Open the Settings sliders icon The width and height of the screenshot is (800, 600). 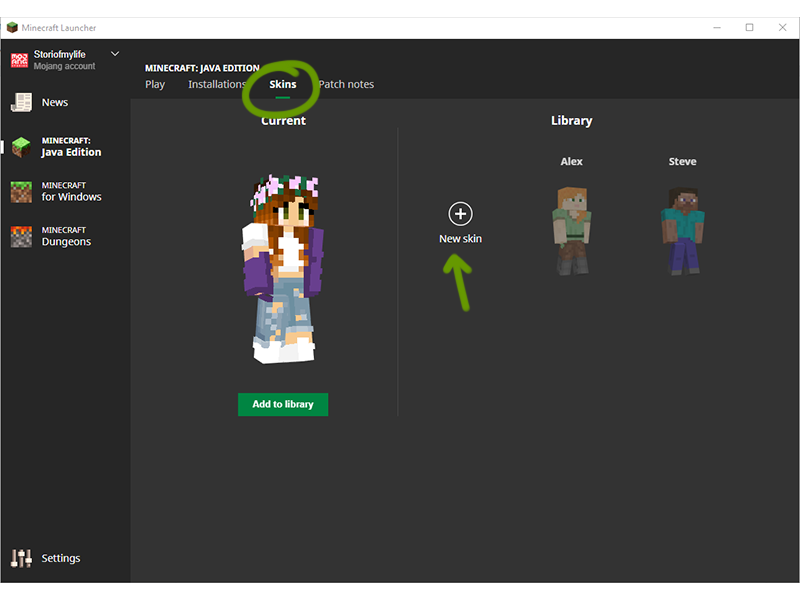(21, 558)
